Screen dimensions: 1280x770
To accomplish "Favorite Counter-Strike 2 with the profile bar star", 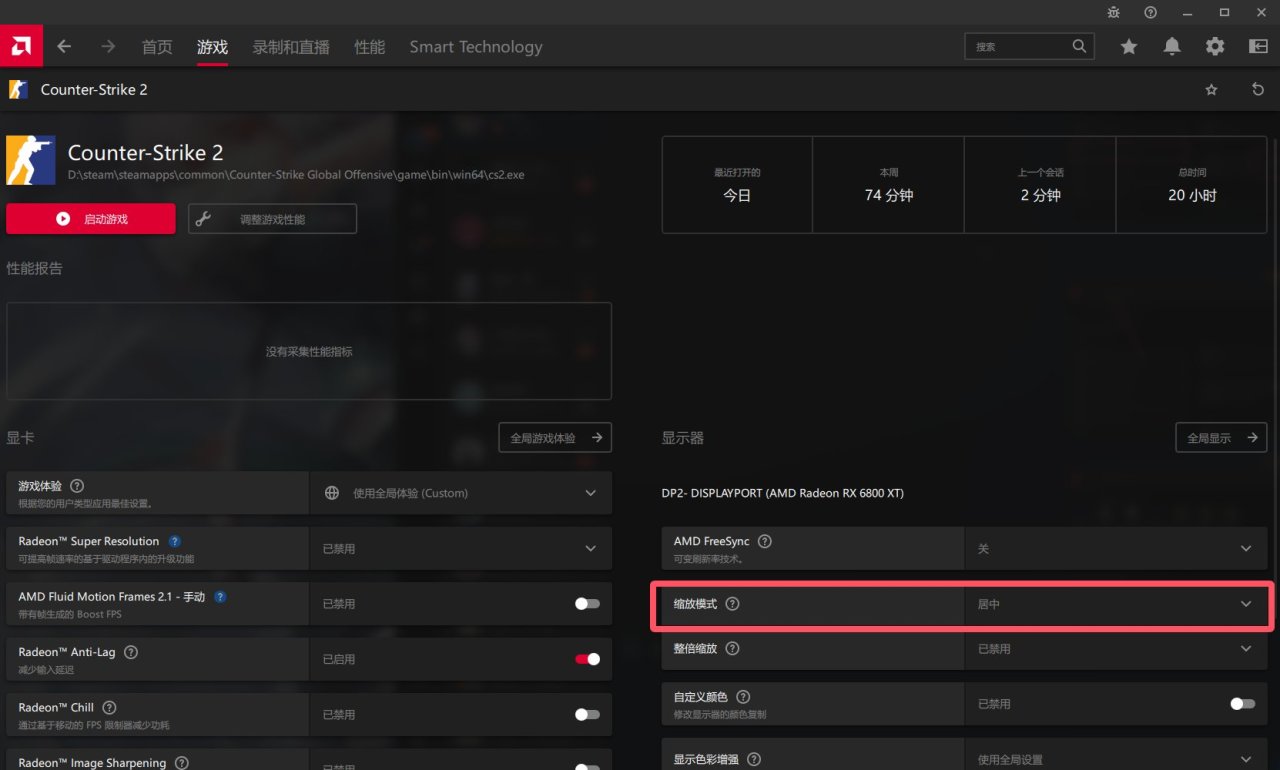I will 1211,90.
